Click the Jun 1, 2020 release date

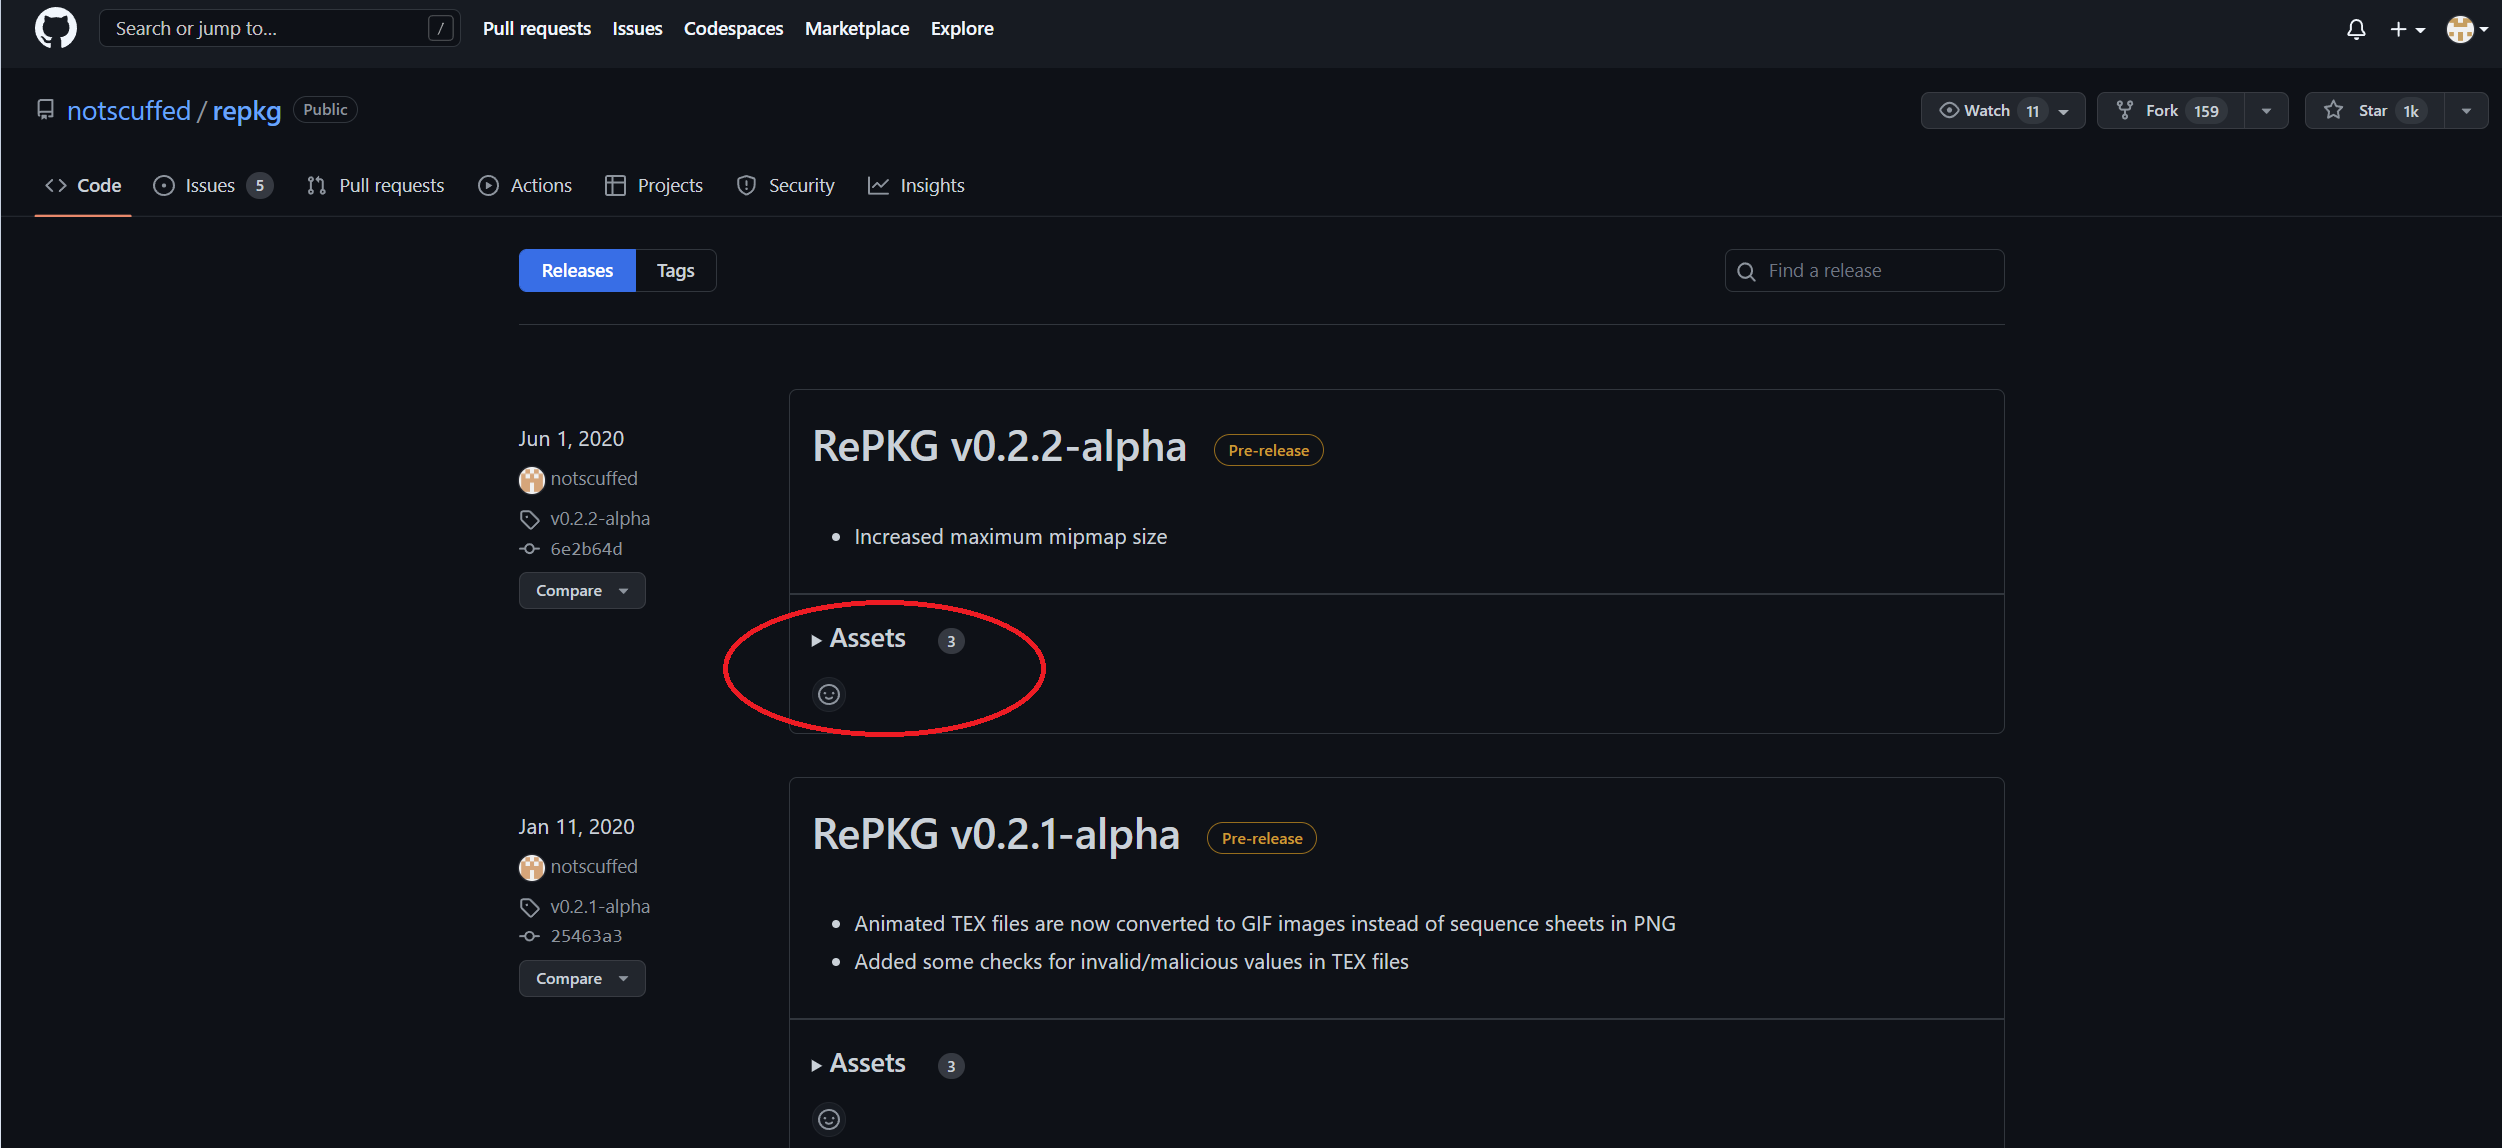tap(571, 438)
